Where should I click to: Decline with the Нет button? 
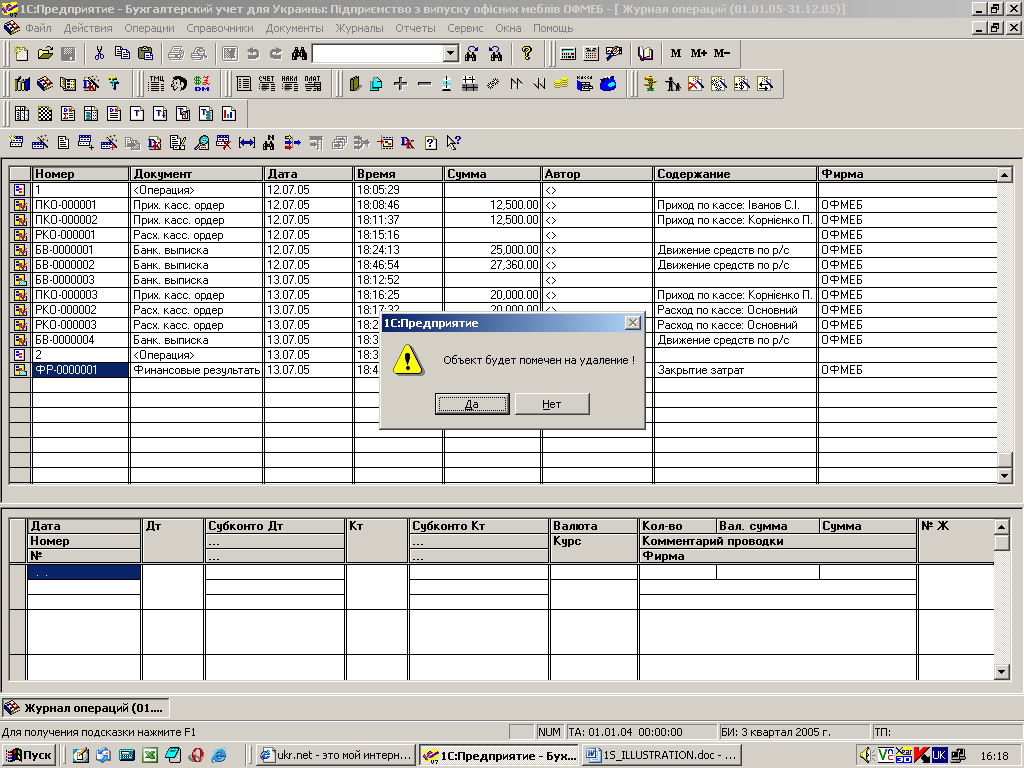552,404
